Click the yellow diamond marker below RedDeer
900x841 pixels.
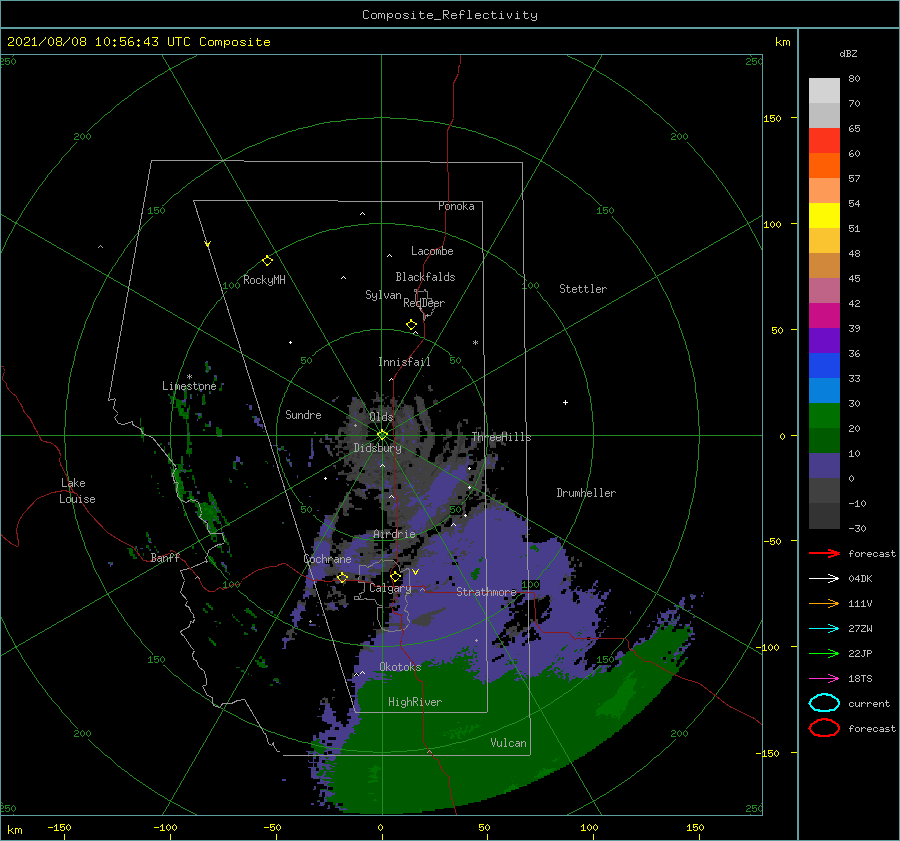coord(412,325)
